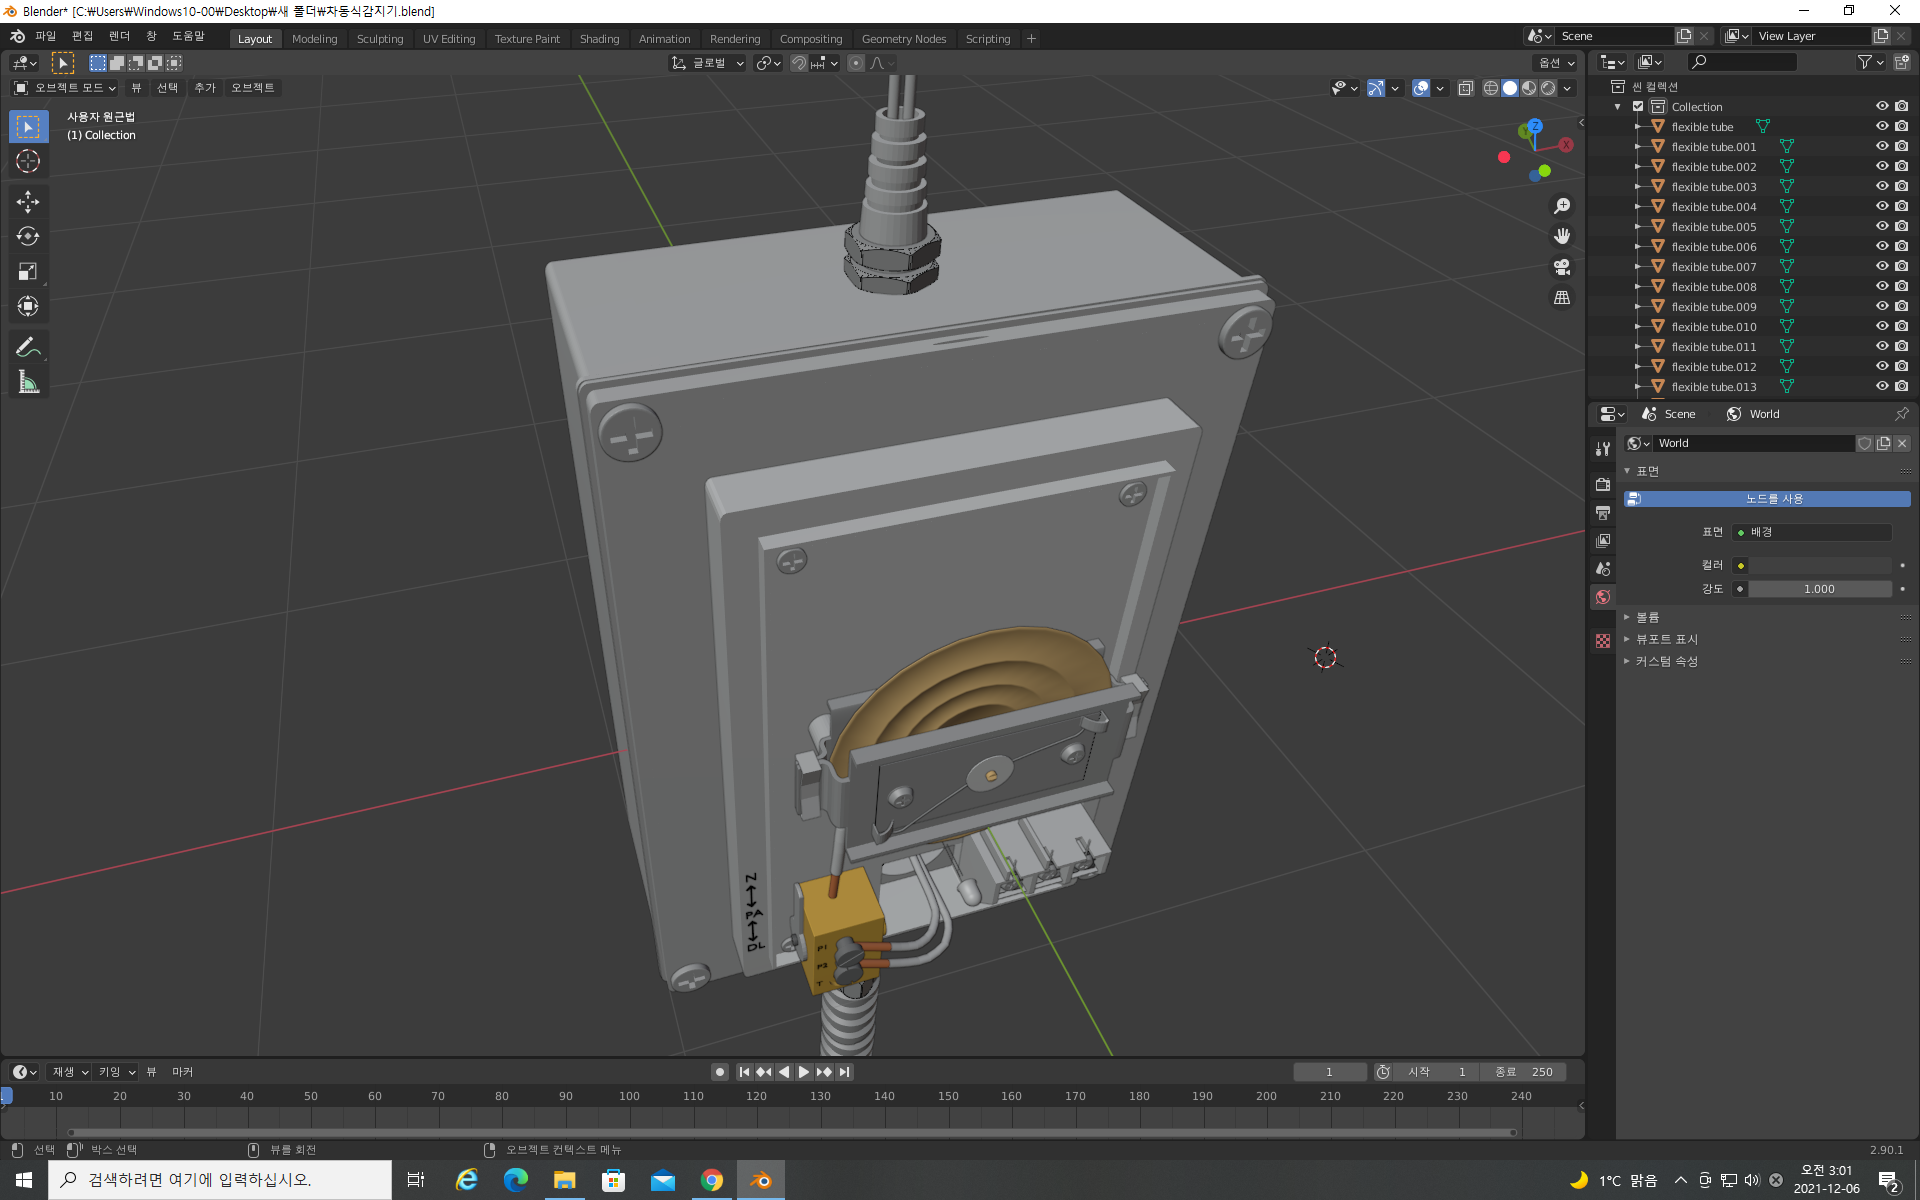The width and height of the screenshot is (1920, 1200).
Task: Hide flexible tube.003 in viewport
Action: coord(1881,186)
